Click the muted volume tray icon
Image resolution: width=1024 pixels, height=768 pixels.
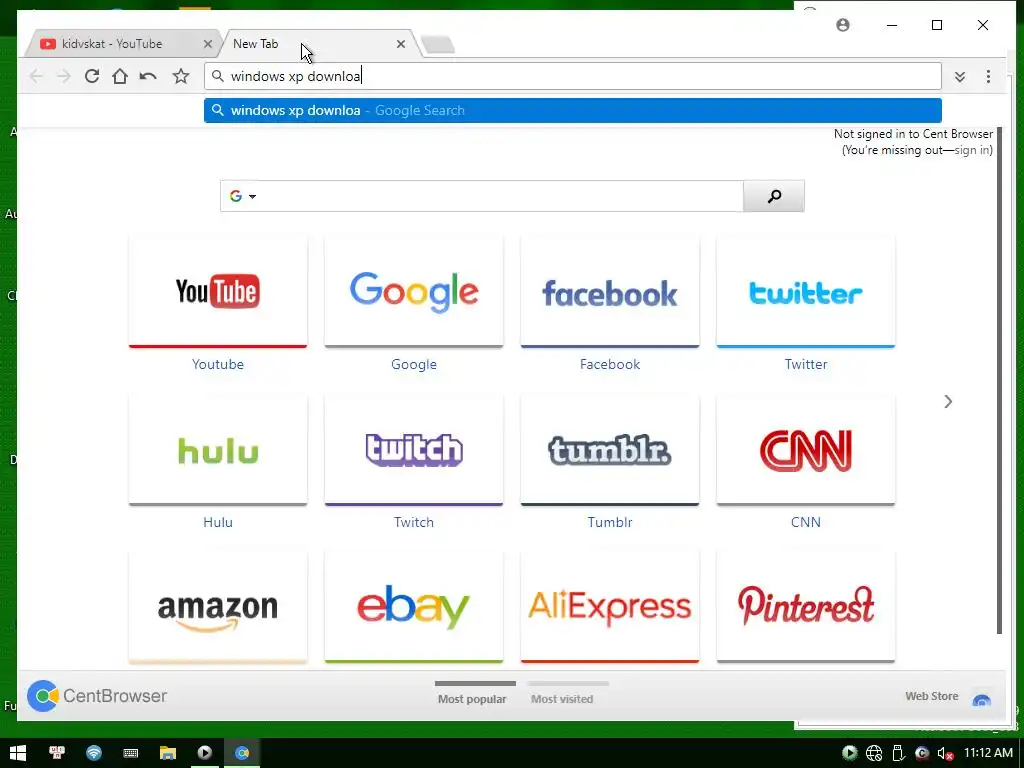[945, 754]
